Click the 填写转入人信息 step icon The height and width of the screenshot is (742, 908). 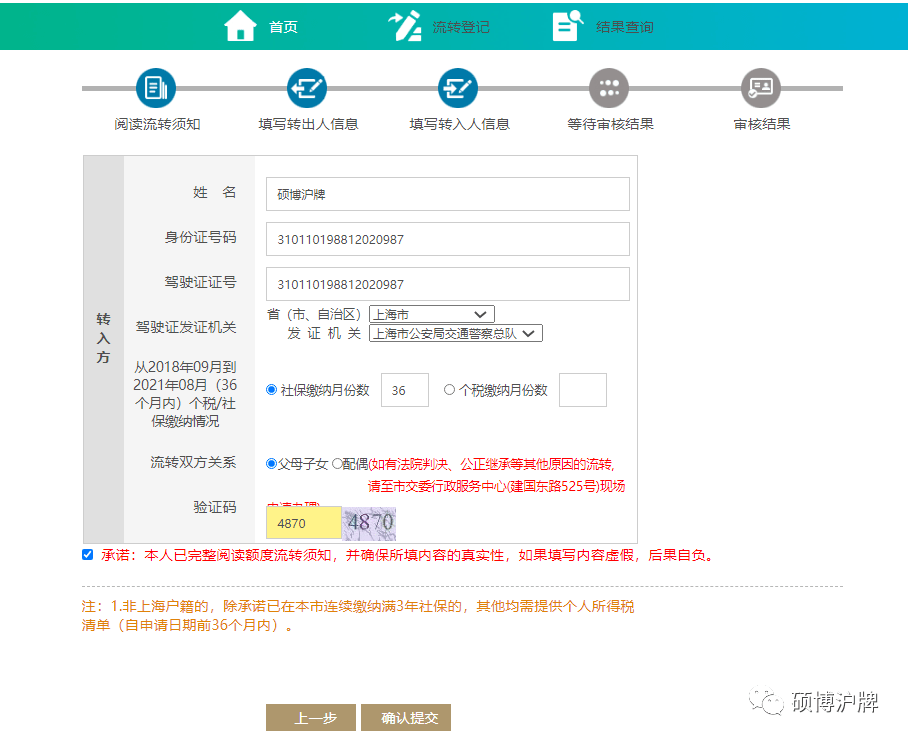[x=457, y=87]
